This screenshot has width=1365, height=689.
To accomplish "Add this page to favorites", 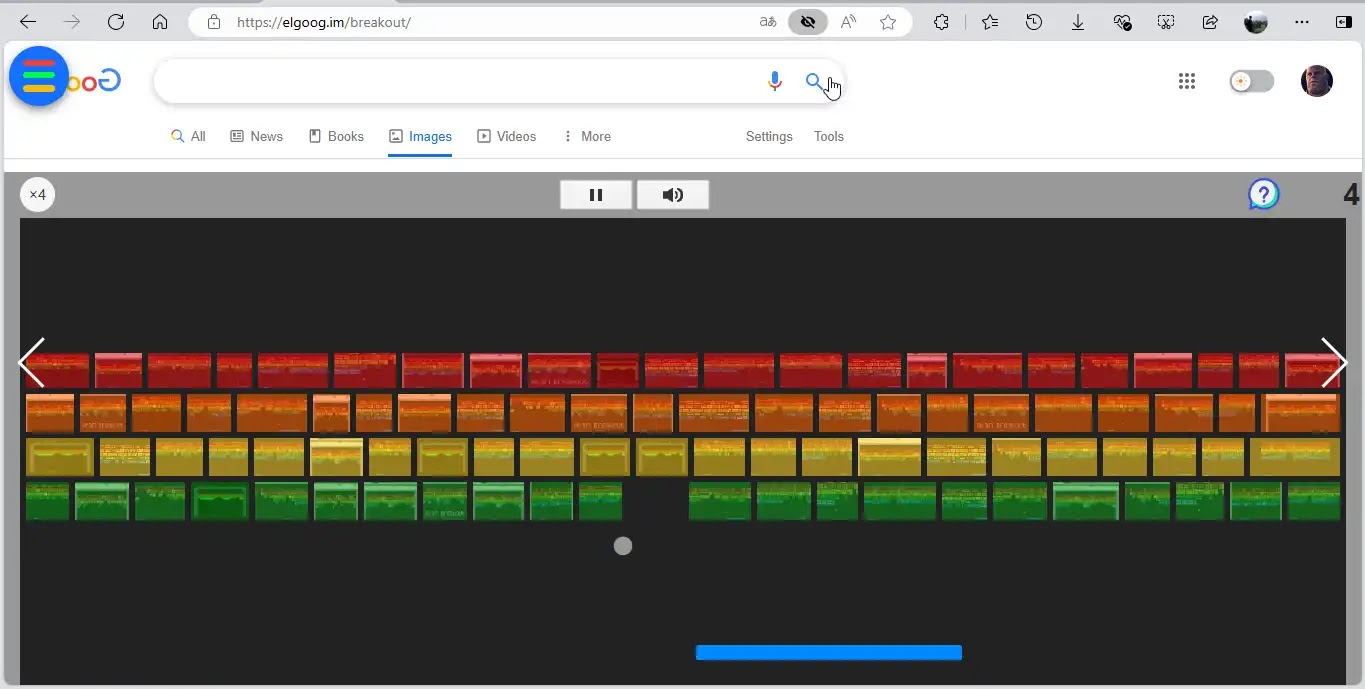I will coord(888,22).
